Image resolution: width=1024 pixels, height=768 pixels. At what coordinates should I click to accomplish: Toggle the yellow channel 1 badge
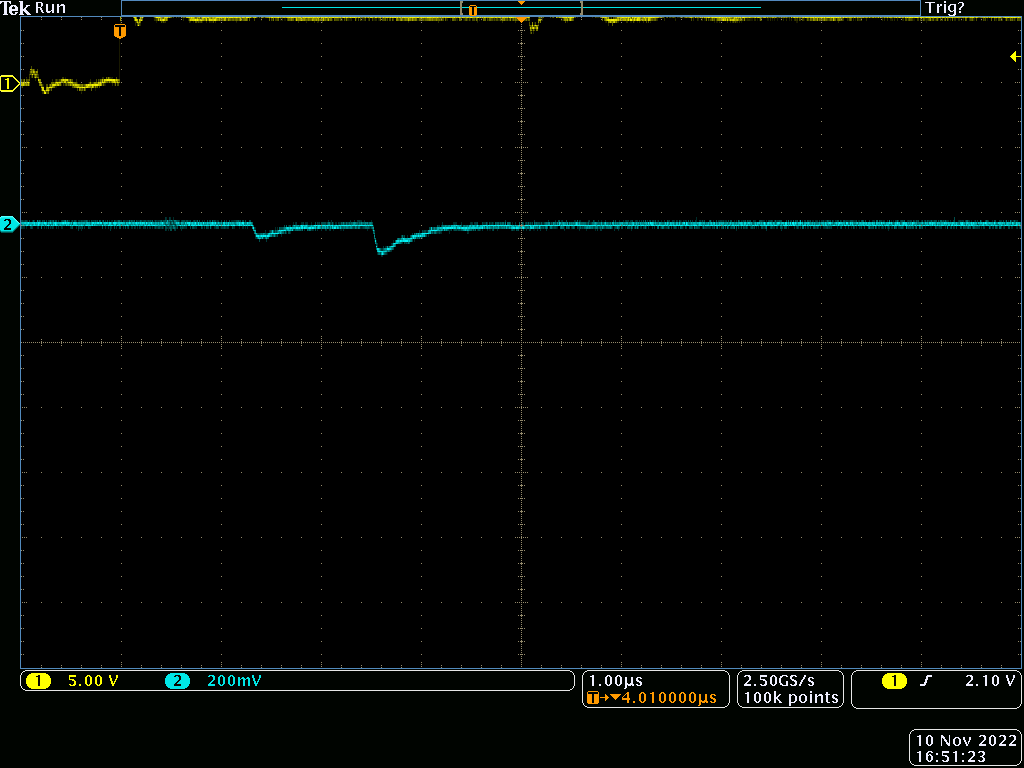point(38,681)
